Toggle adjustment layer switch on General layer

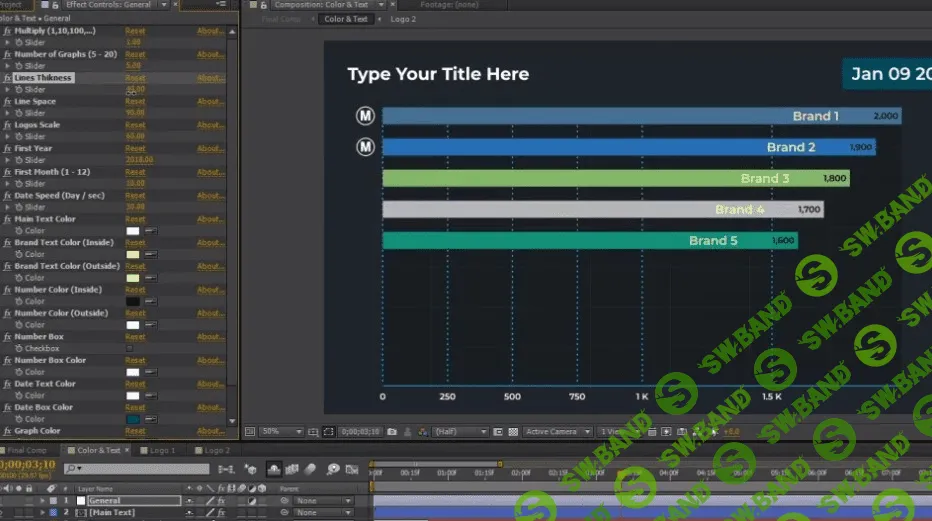click(x=252, y=501)
